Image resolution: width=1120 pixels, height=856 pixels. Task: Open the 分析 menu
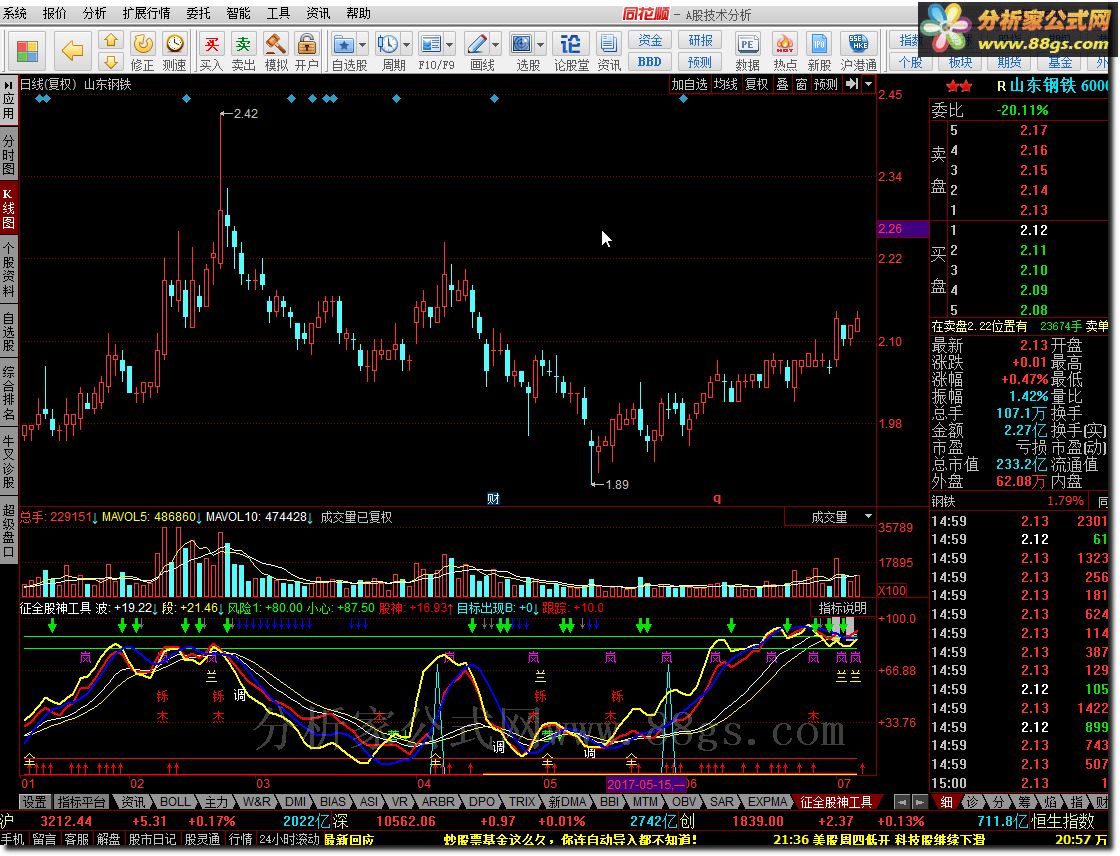point(94,13)
